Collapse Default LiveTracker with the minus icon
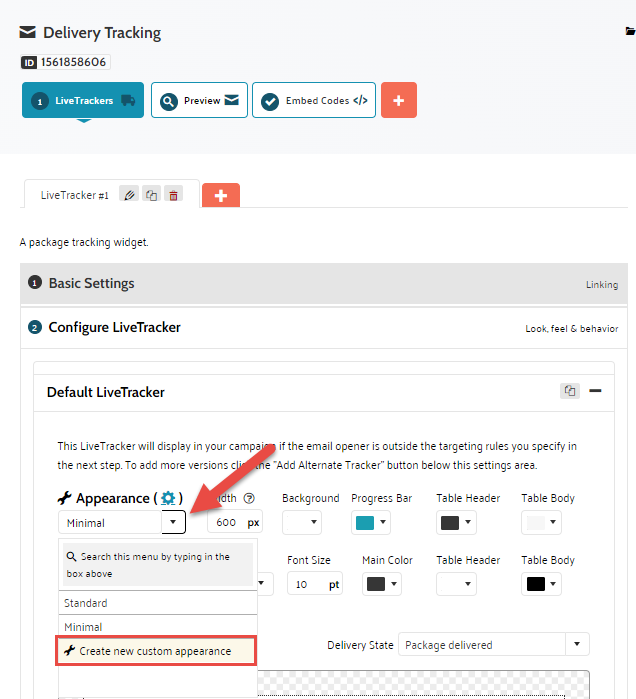Screen dimensions: 636x699 click(595, 391)
